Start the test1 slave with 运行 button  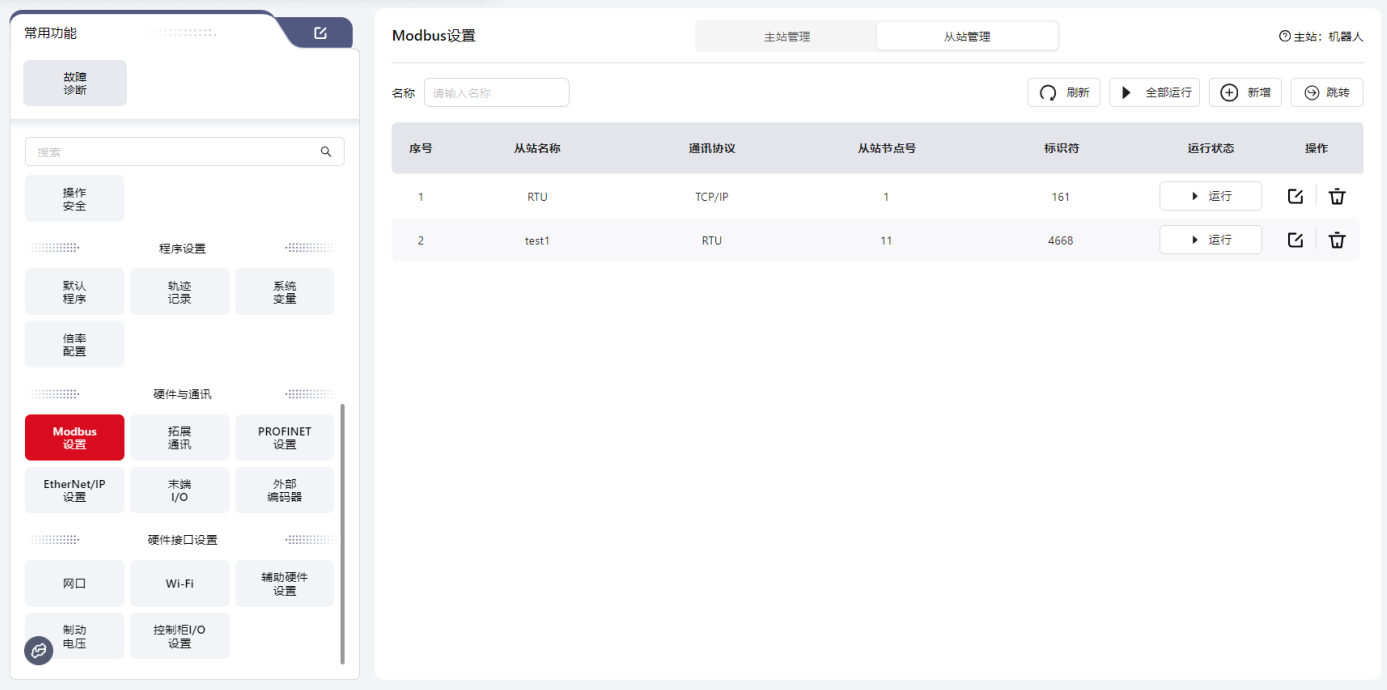[x=1210, y=240]
